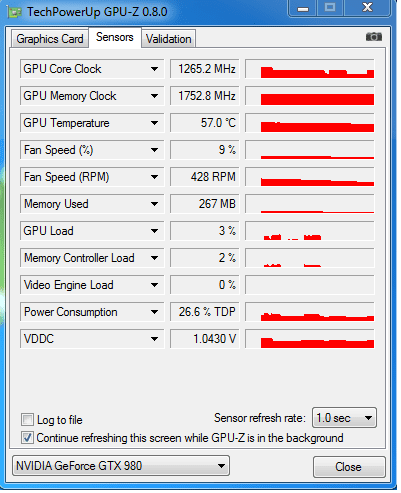Open the Memory Used dropdown arrow
Image resolution: width=401 pixels, height=493 pixels.
coord(154,204)
